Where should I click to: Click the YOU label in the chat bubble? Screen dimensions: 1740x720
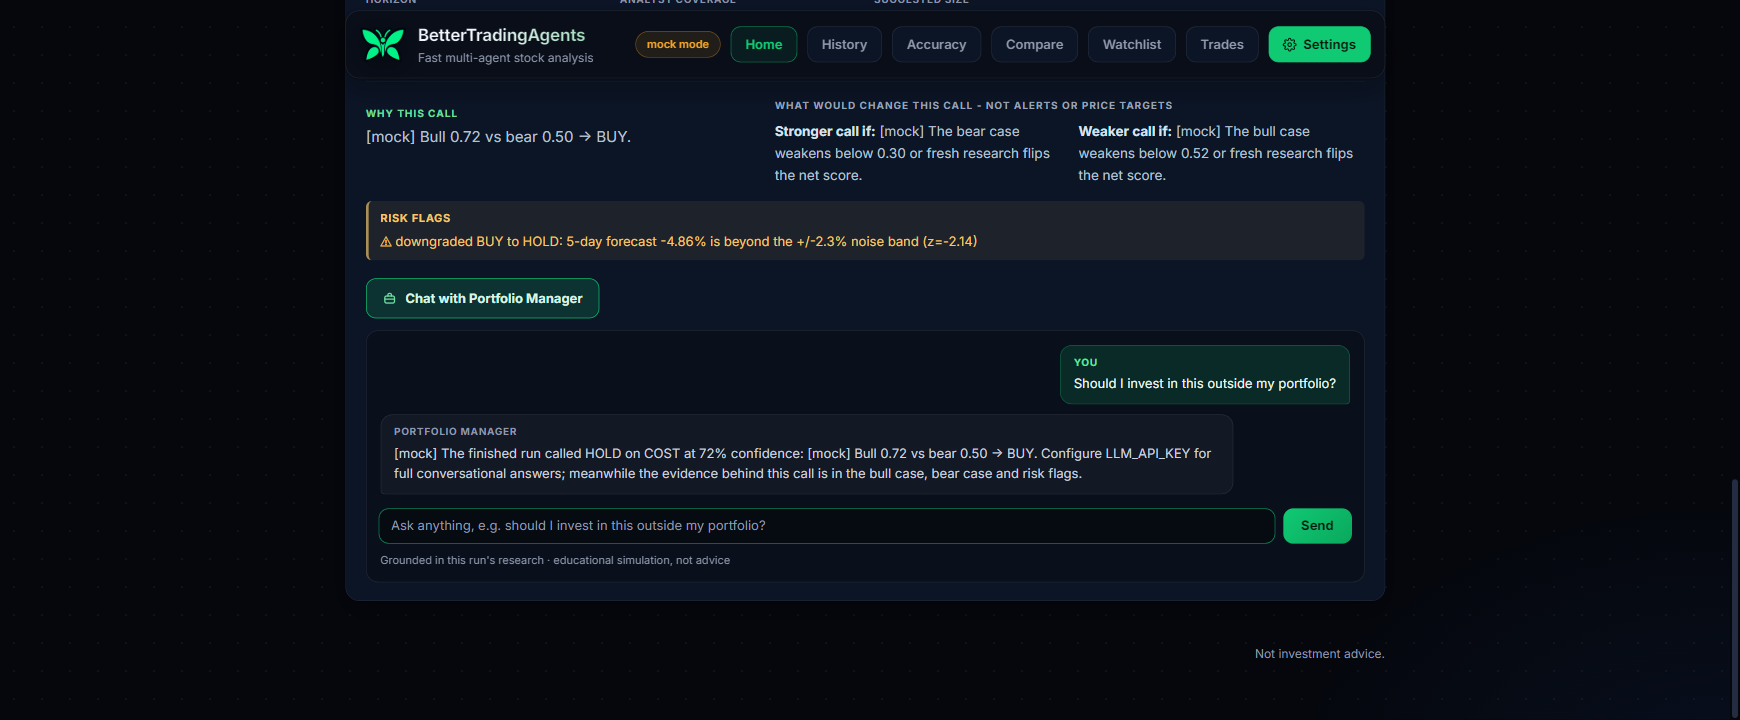(x=1085, y=363)
